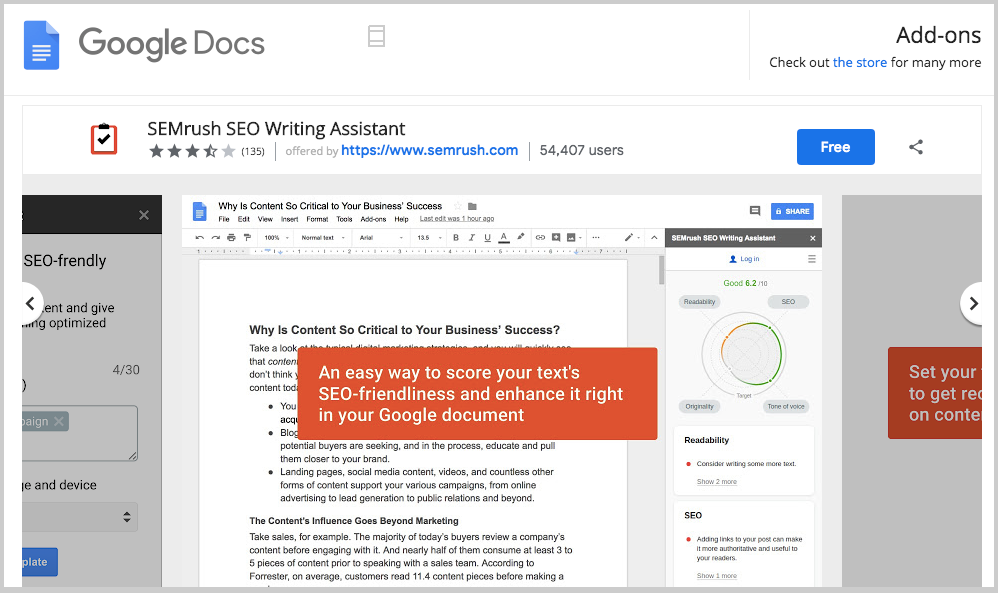Viewport: 998px width, 593px height.
Task: Open the Normal text style dropdown
Action: point(323,237)
